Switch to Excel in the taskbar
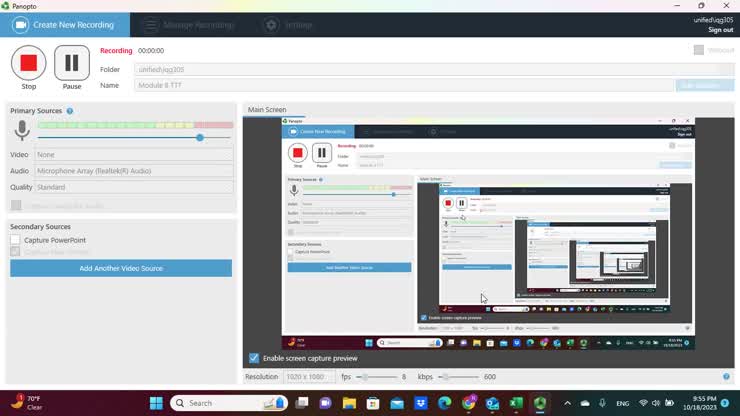The image size is (740, 416). pos(516,403)
